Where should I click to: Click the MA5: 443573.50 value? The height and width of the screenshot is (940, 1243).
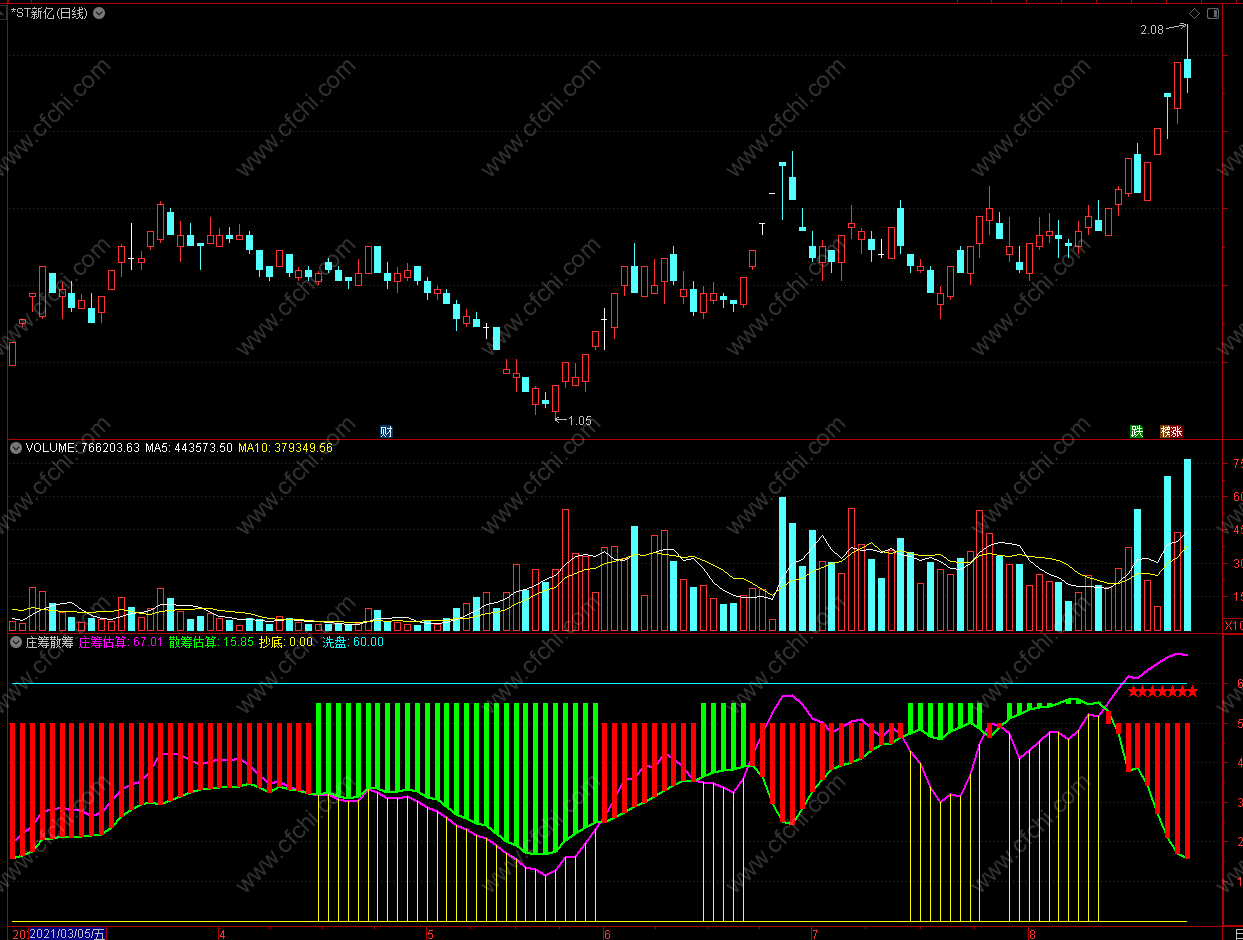tap(189, 448)
